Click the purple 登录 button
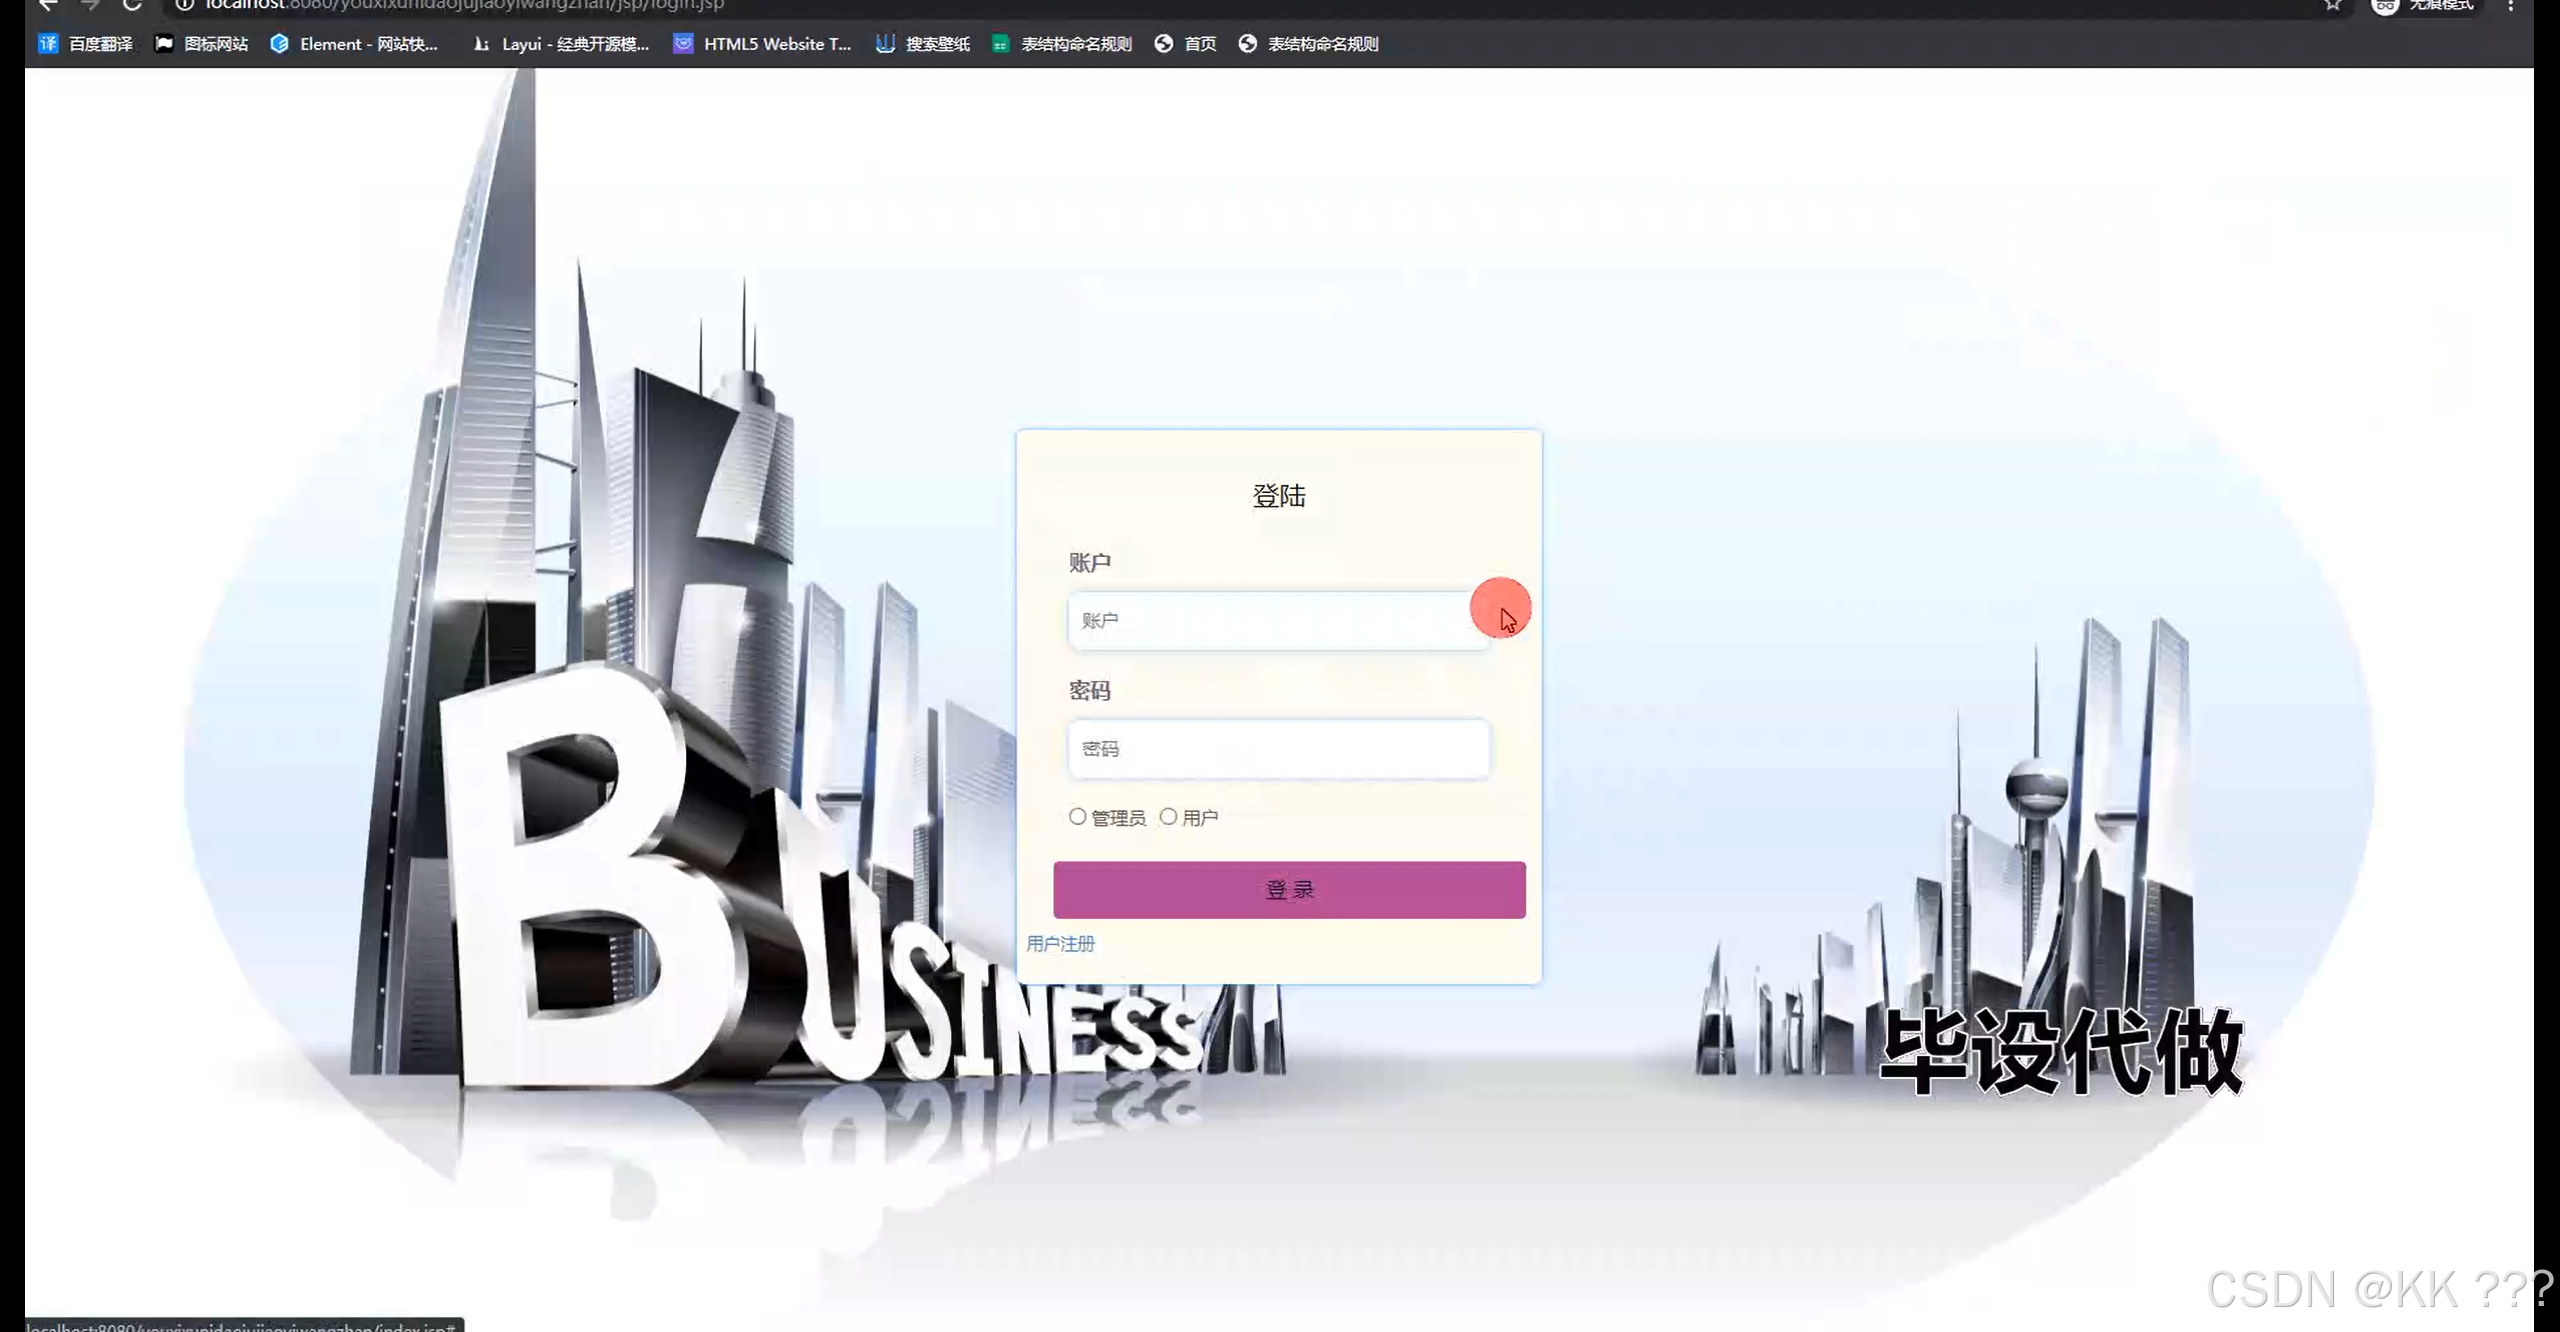 pyautogui.click(x=1289, y=889)
